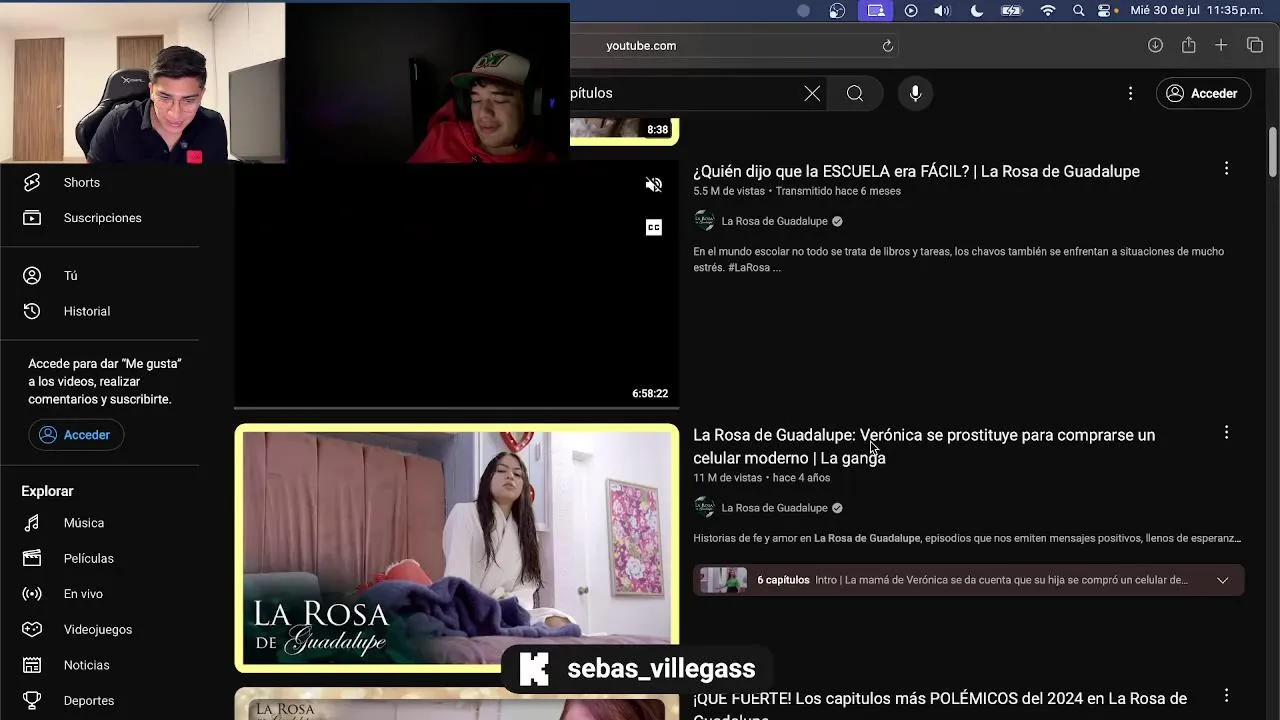Open ¡QUE FUERTE! capítulos más POLÉMICOS video
This screenshot has height=720, width=1280.
coord(940,706)
